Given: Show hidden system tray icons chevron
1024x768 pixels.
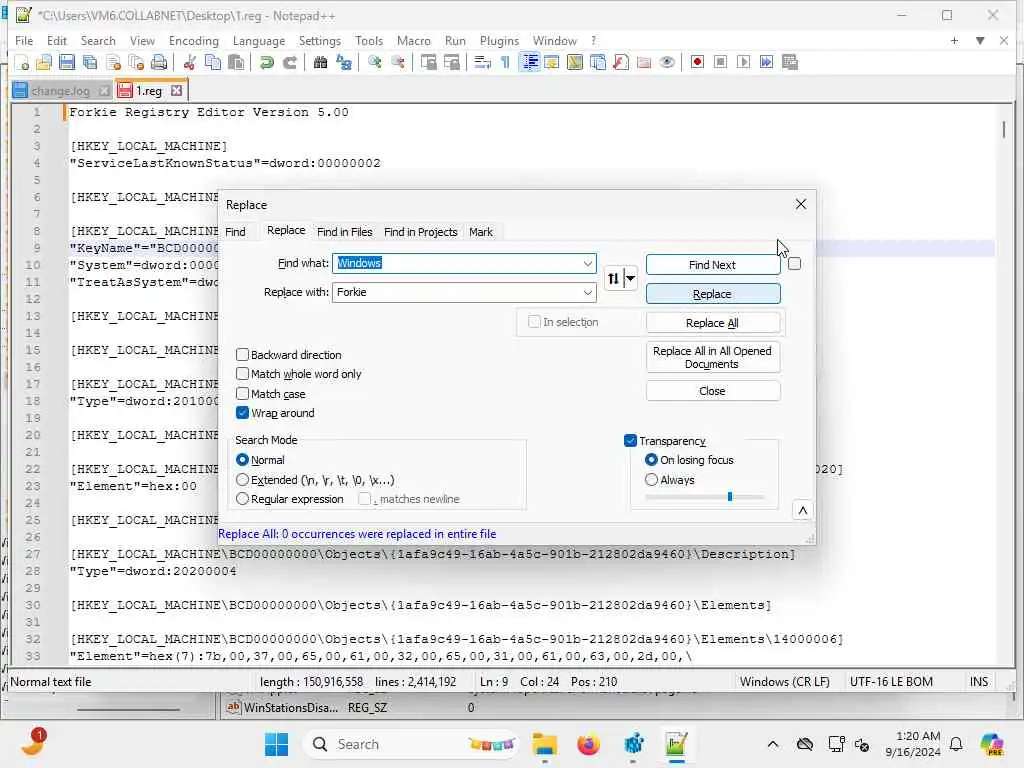Looking at the screenshot, I should coord(773,744).
